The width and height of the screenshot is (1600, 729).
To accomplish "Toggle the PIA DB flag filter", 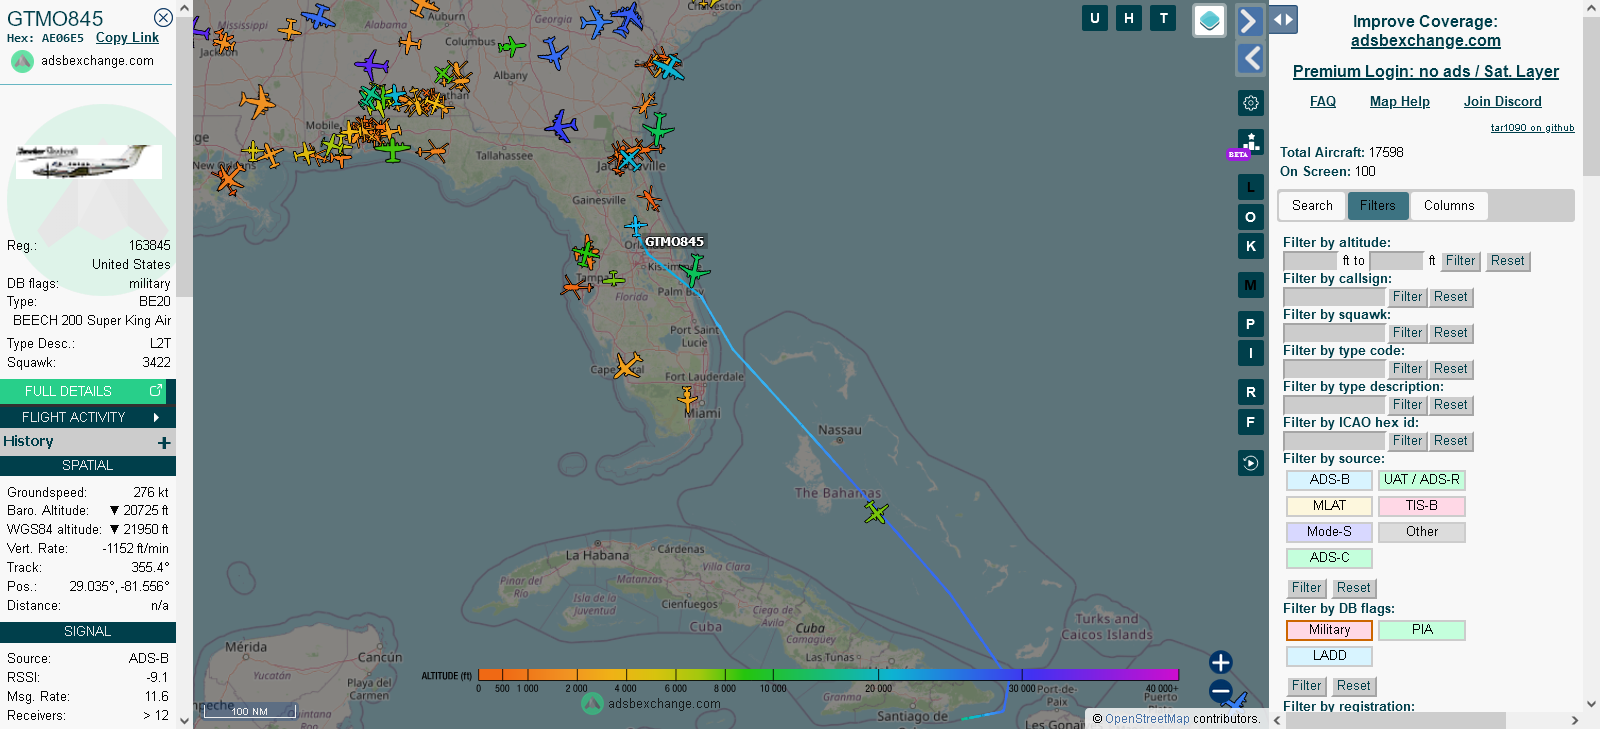I will pyautogui.click(x=1422, y=630).
